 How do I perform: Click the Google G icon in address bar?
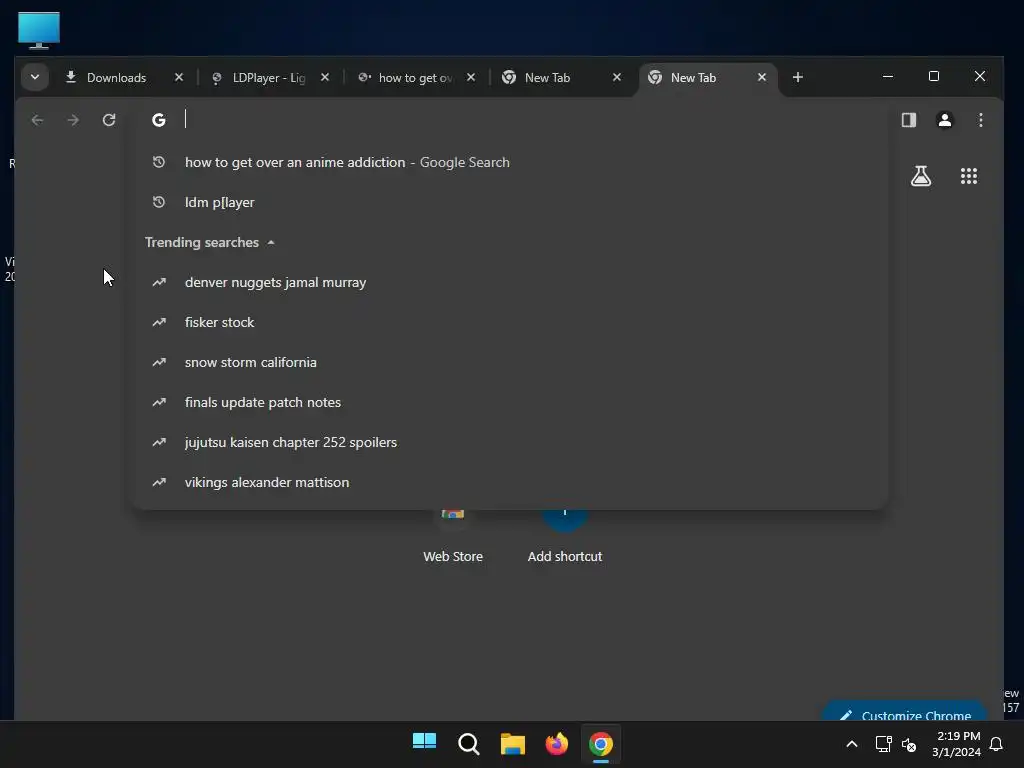pyautogui.click(x=159, y=120)
